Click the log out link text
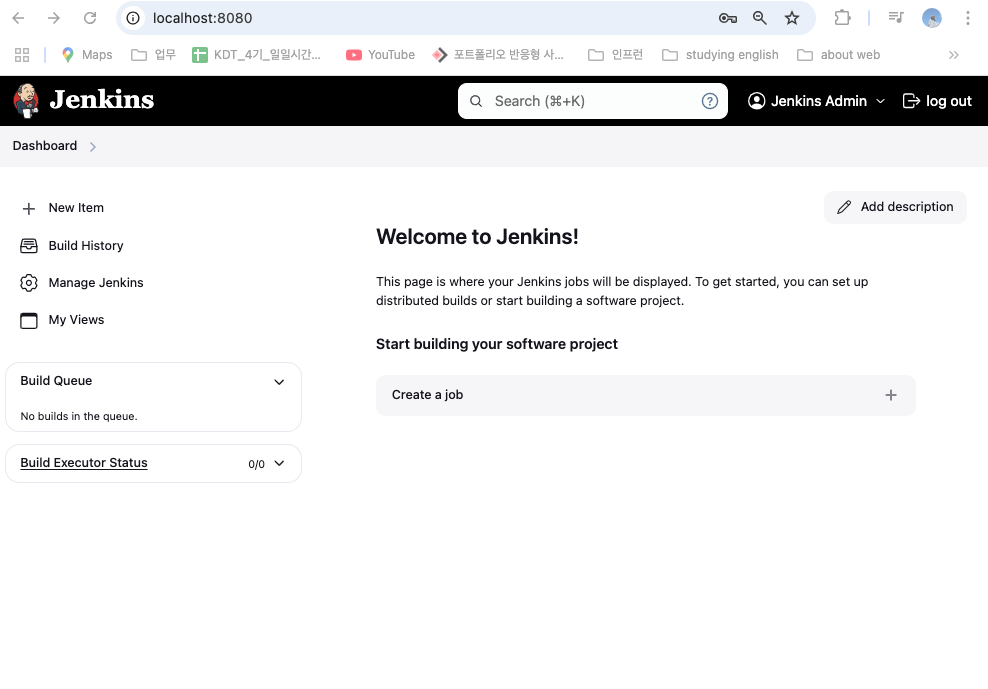The height and width of the screenshot is (689, 988). tap(948, 101)
